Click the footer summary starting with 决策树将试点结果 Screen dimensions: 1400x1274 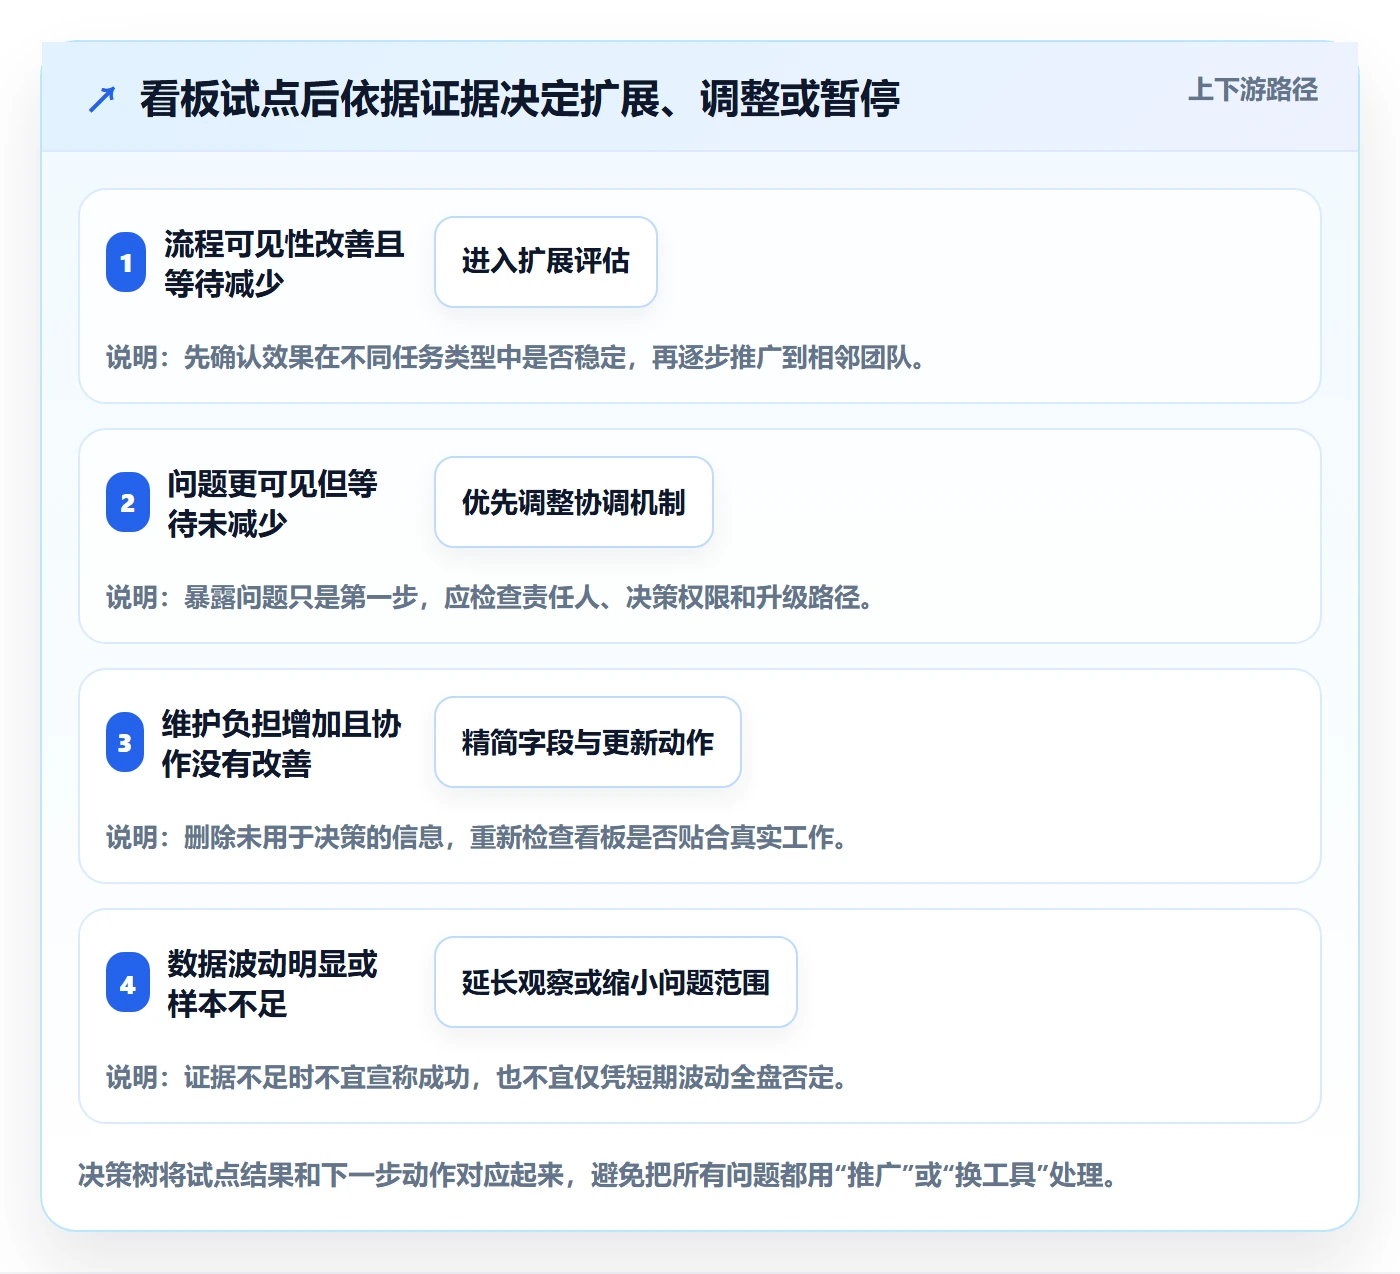598,1174
